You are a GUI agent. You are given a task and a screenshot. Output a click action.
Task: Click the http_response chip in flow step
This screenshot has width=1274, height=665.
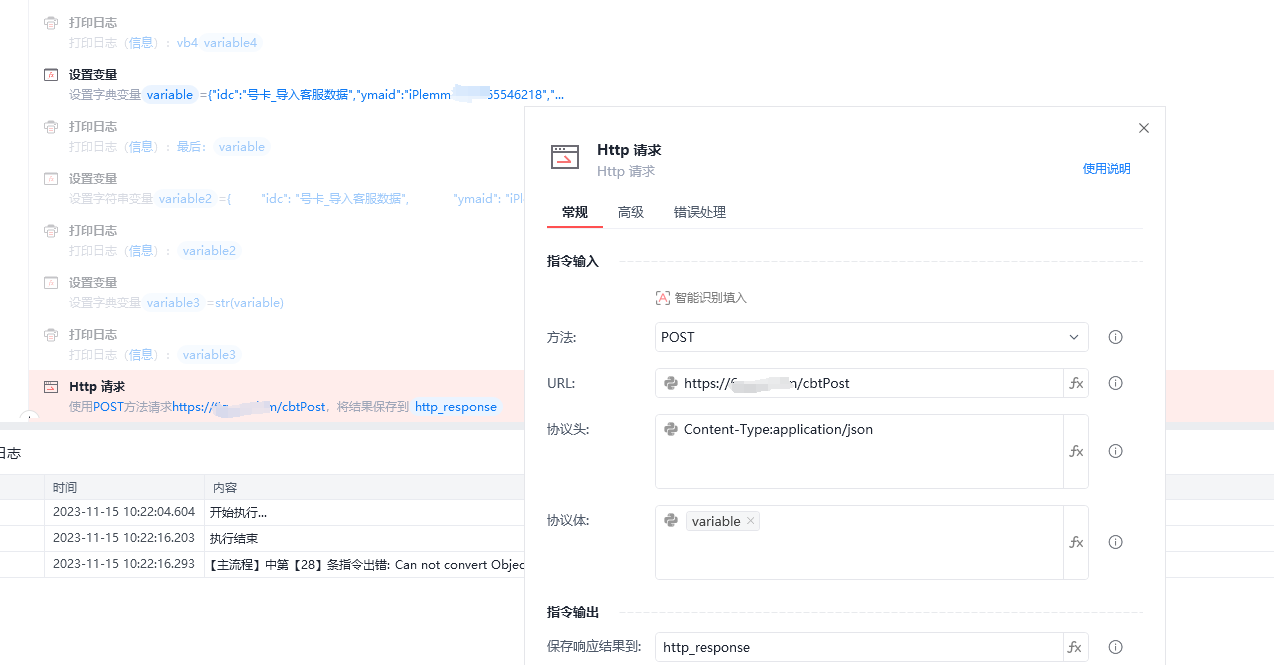(x=456, y=407)
